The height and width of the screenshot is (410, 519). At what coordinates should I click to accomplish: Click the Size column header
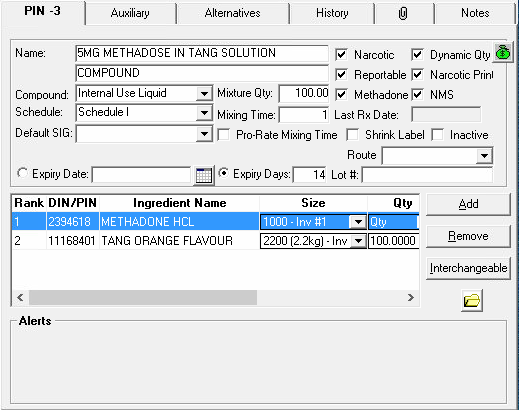[313, 203]
